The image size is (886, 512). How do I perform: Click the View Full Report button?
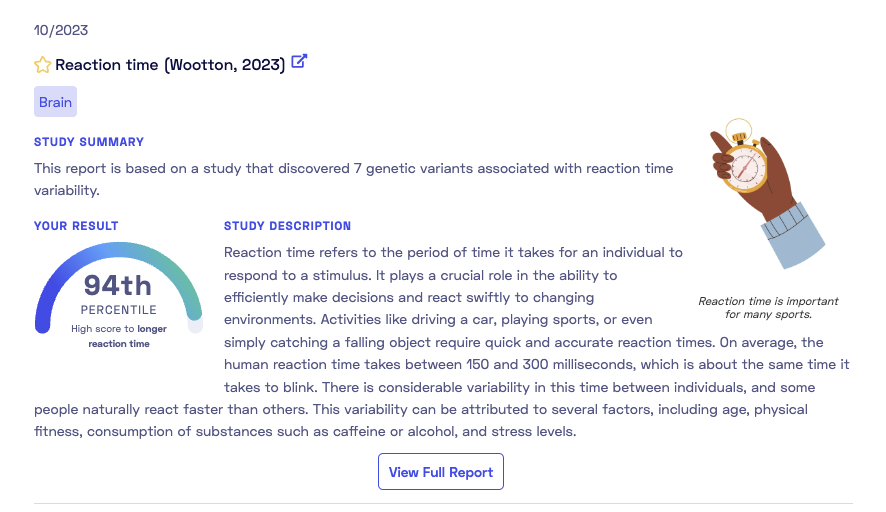pyautogui.click(x=440, y=472)
